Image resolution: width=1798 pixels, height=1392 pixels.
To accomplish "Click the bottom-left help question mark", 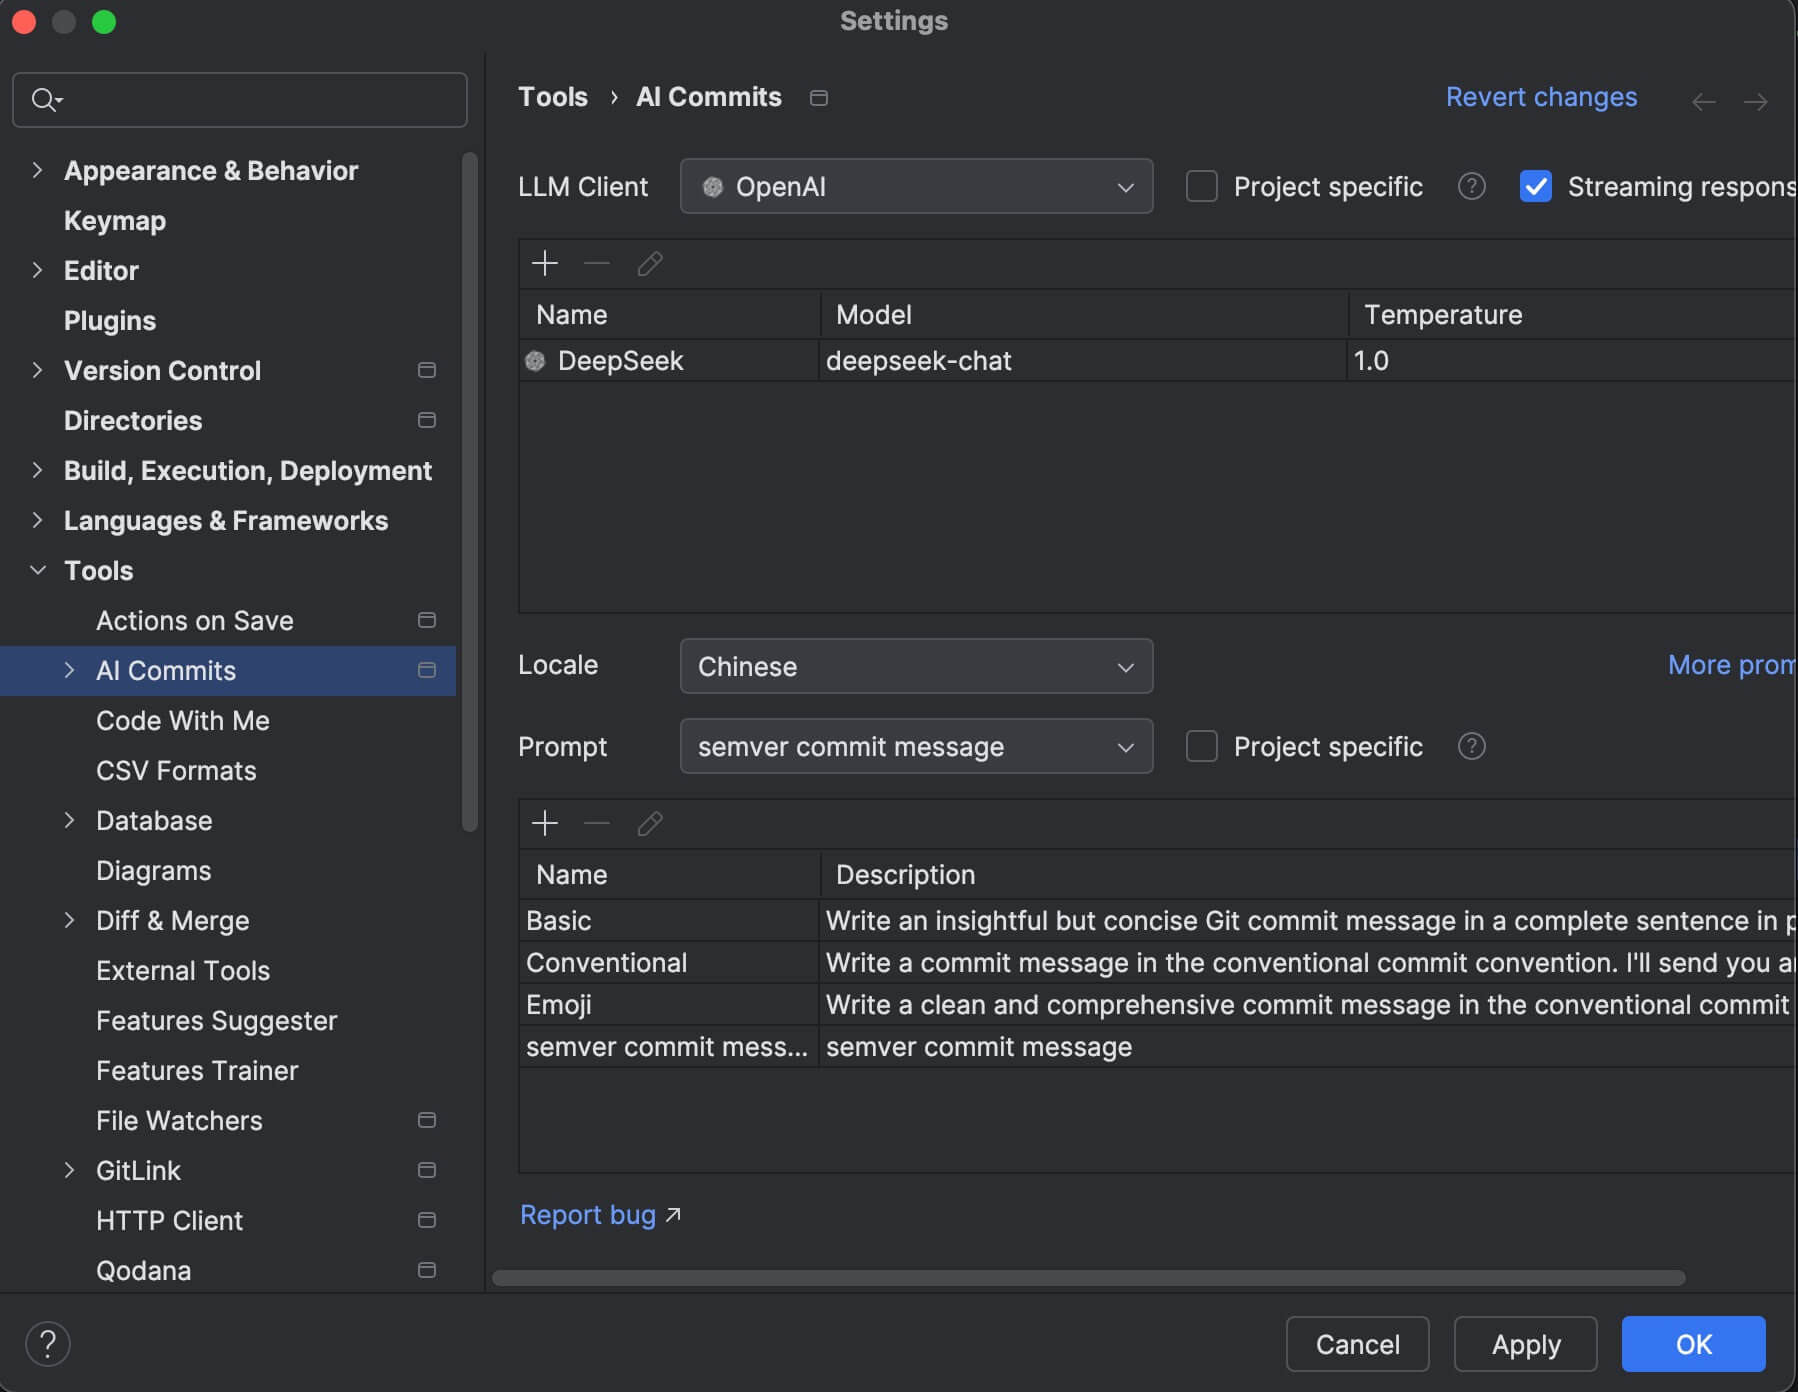I will click(x=48, y=1344).
